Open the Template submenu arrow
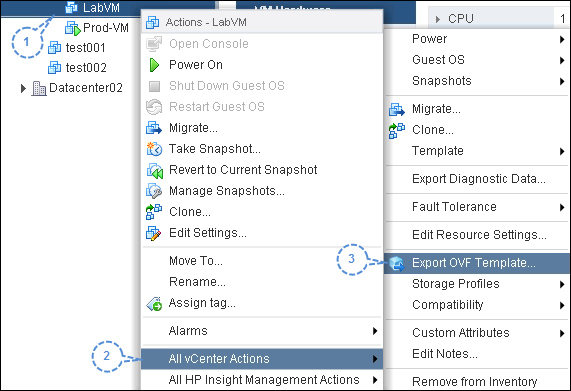The width and height of the screenshot is (571, 391). [562, 151]
